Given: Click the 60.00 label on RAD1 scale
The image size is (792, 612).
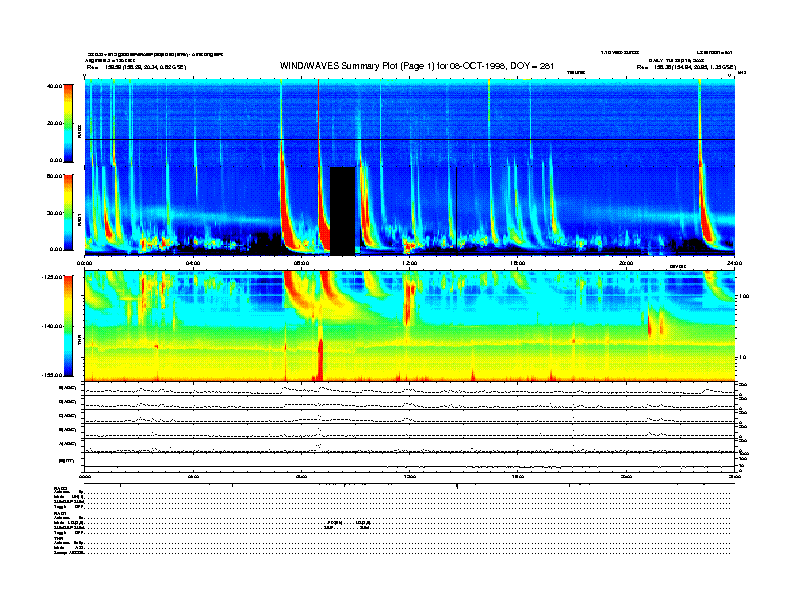Looking at the screenshot, I should (54, 176).
